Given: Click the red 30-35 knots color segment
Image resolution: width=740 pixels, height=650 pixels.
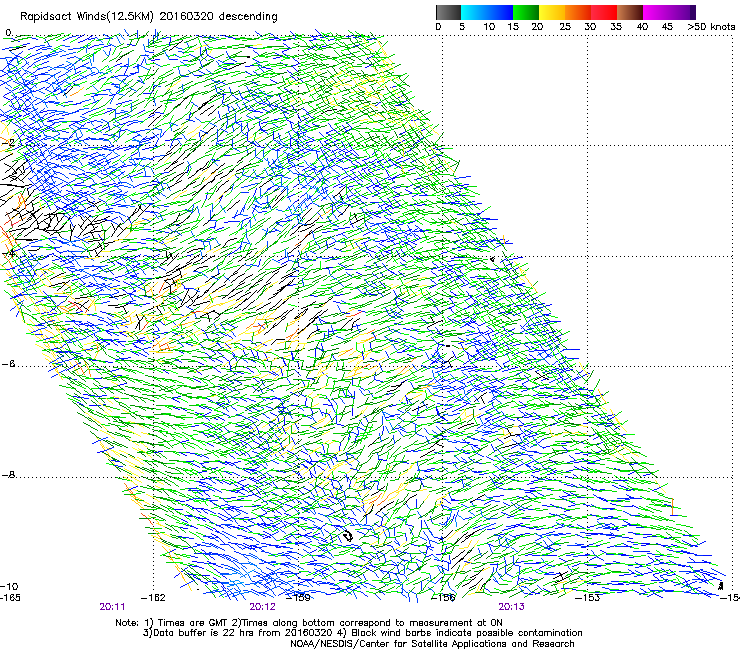Looking at the screenshot, I should point(604,12).
